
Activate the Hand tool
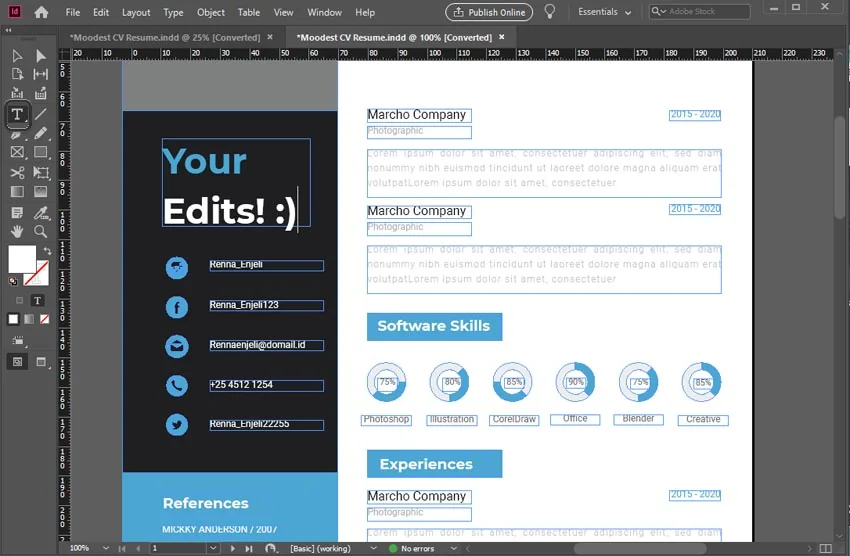click(17, 232)
